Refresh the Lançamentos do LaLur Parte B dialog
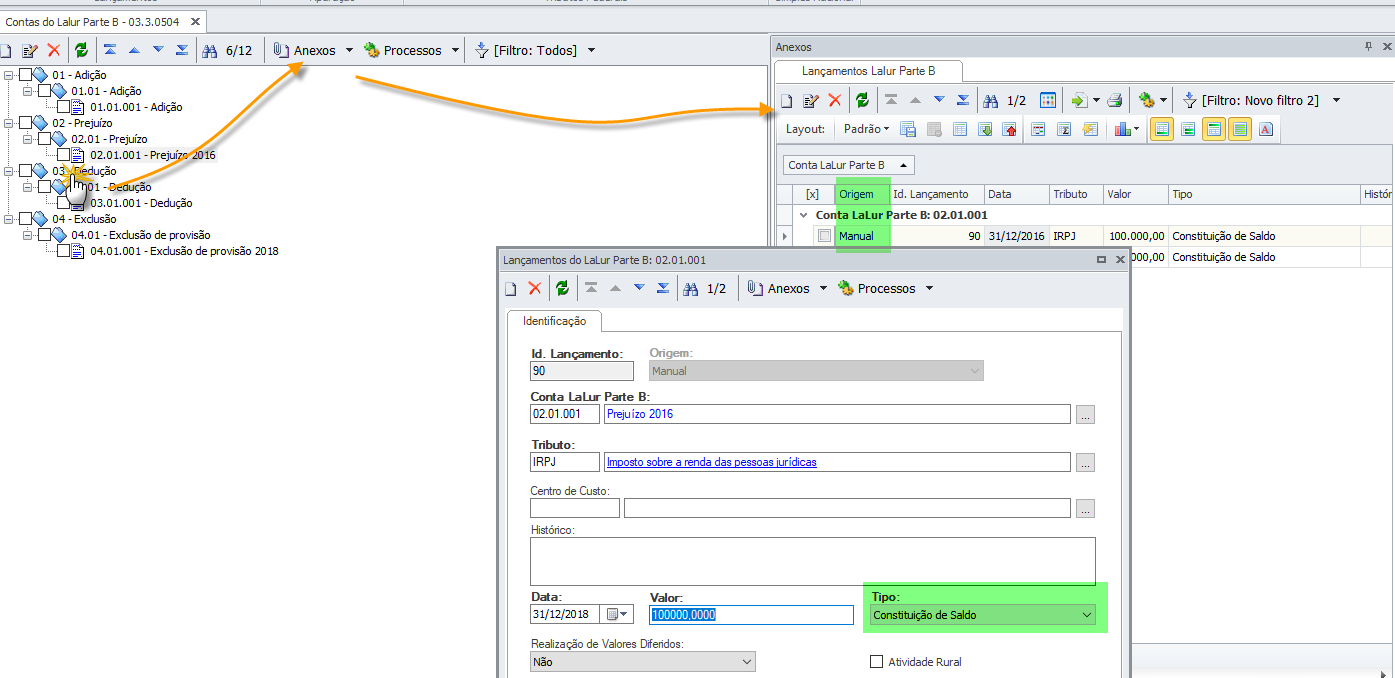This screenshot has height=678, width=1395. (x=562, y=288)
